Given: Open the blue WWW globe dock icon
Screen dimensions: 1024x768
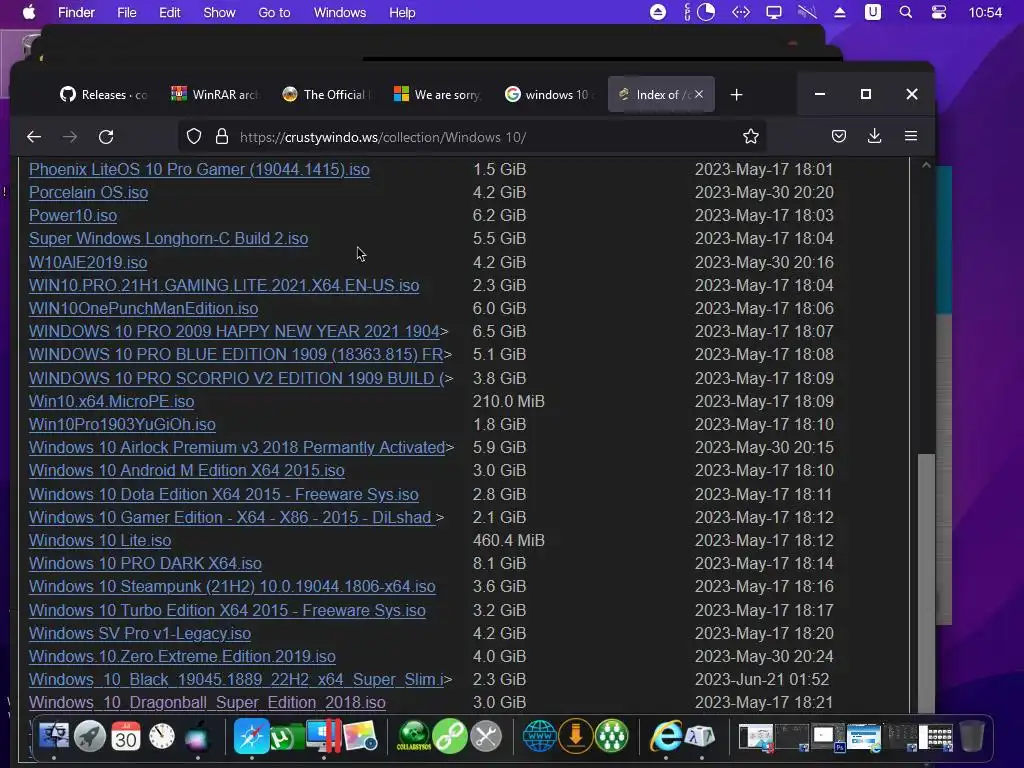Looking at the screenshot, I should click(x=539, y=736).
